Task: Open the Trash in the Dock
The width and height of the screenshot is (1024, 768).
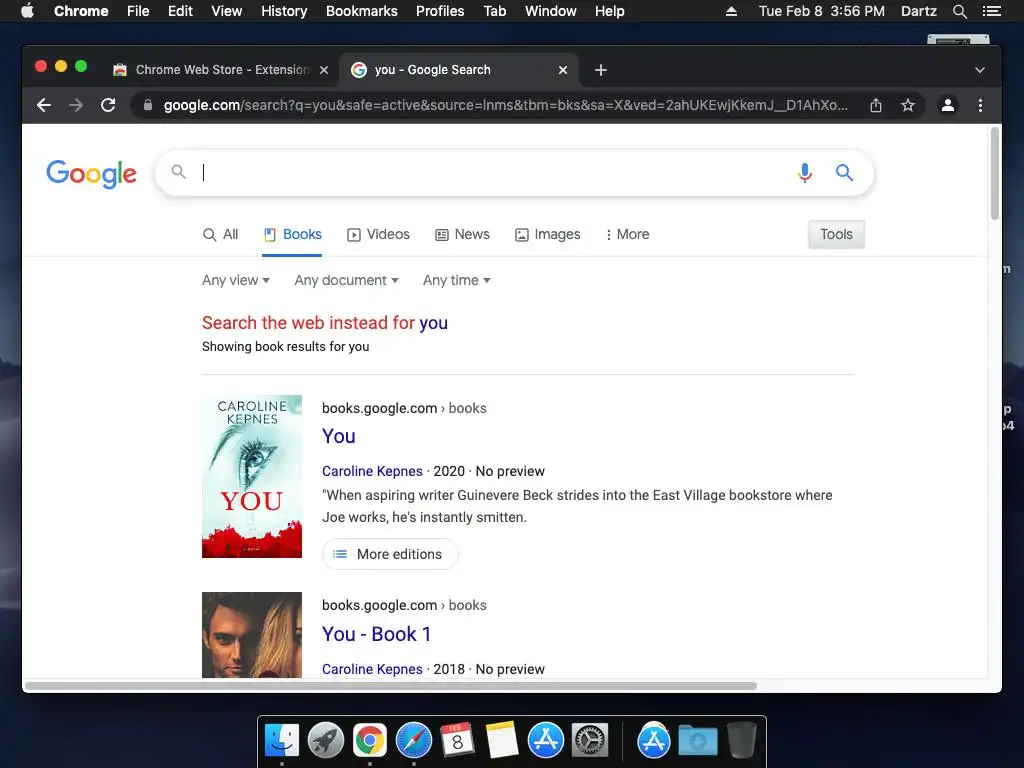Action: pos(741,741)
